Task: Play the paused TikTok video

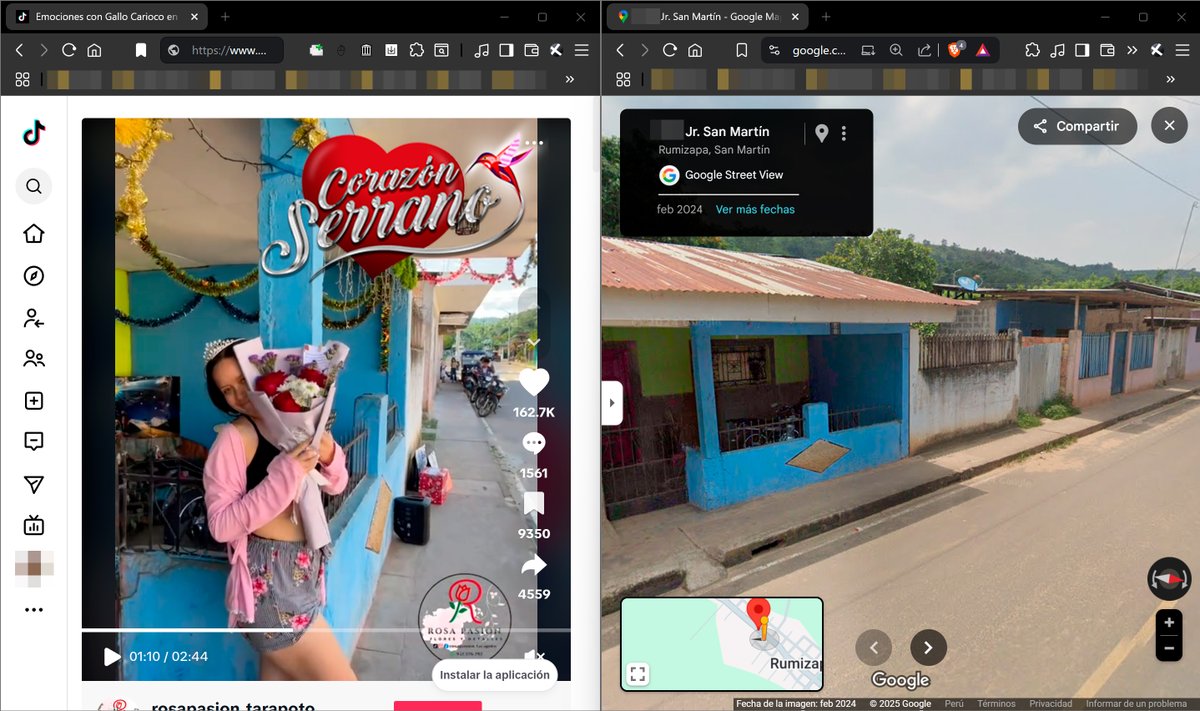Action: [111, 657]
